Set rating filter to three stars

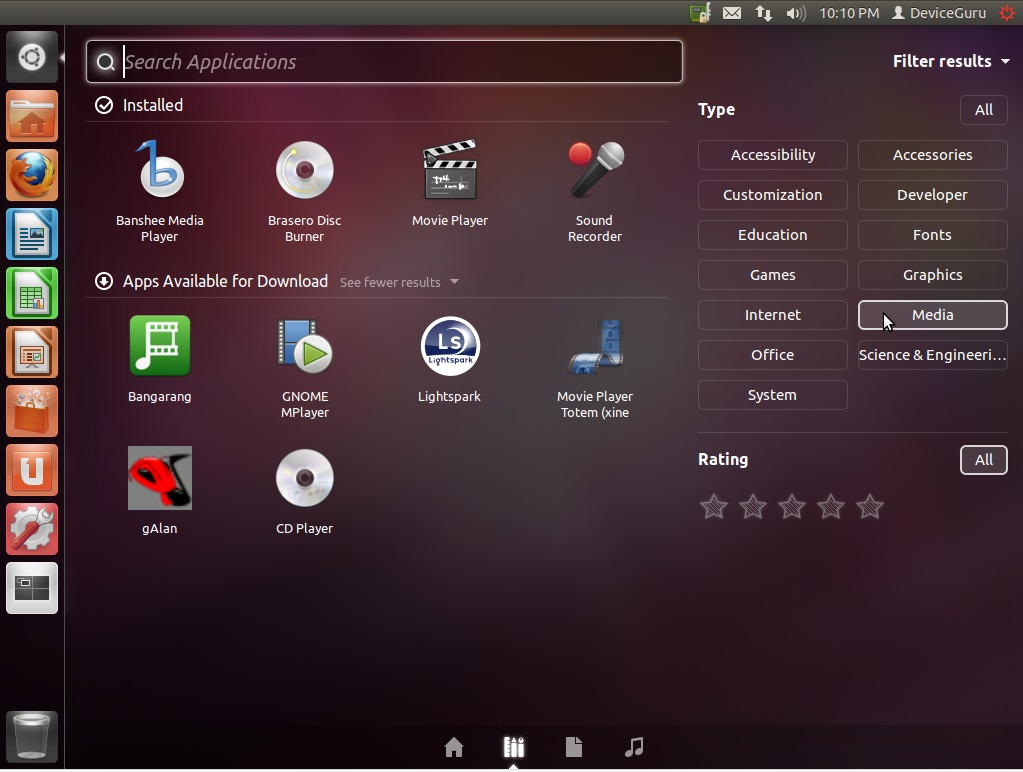792,506
